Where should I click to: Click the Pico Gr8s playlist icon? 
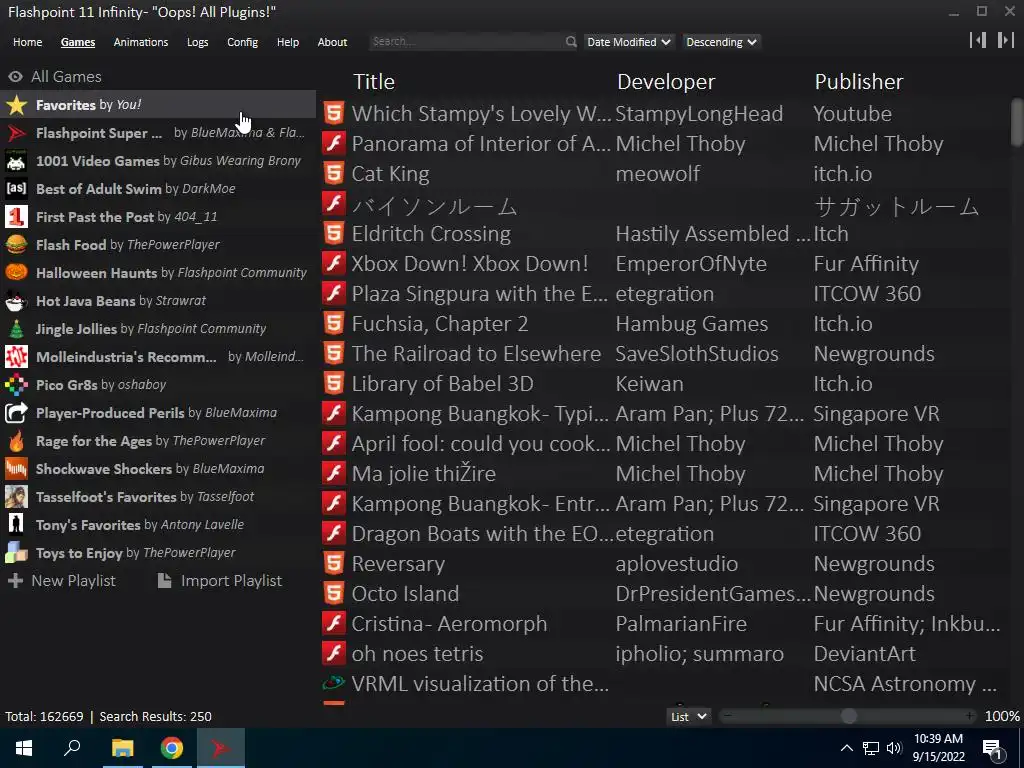click(x=16, y=385)
